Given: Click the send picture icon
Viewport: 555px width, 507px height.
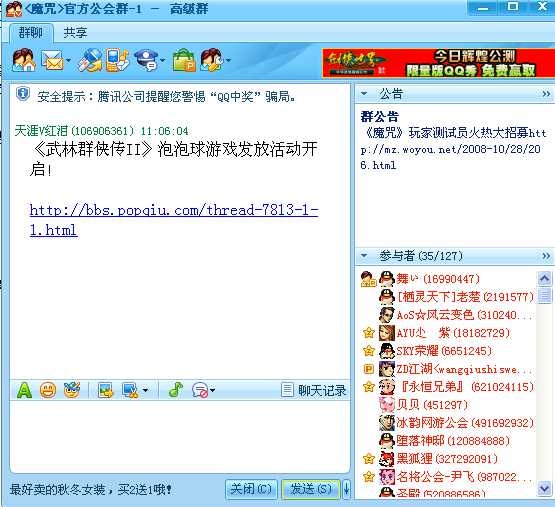Looking at the screenshot, I should (105, 390).
